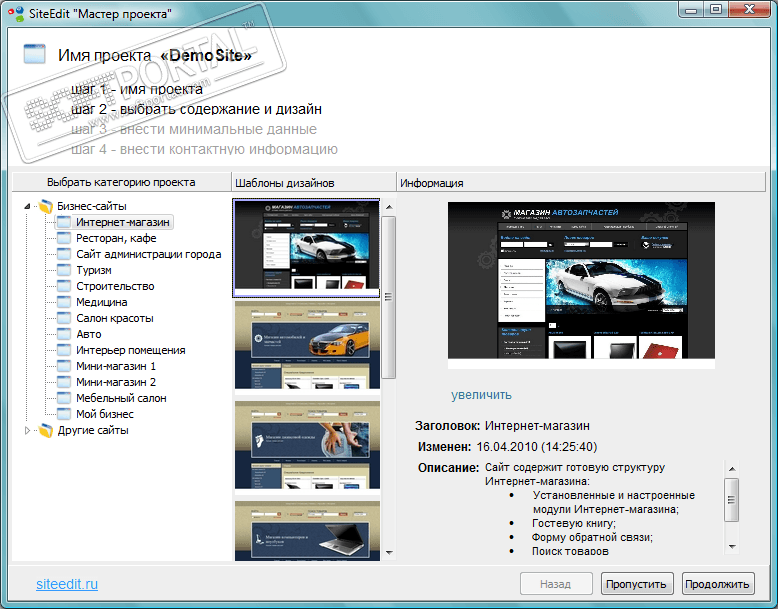This screenshot has width=778, height=609.
Task: Select the laptop computer template thumbnail
Action: 307,531
